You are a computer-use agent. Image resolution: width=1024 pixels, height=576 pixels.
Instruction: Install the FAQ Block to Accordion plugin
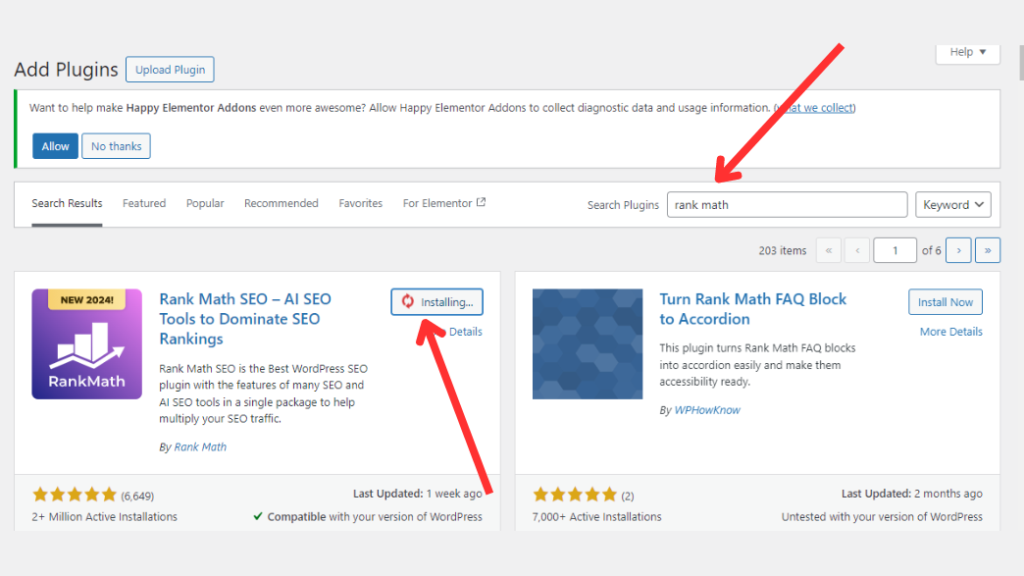point(945,302)
